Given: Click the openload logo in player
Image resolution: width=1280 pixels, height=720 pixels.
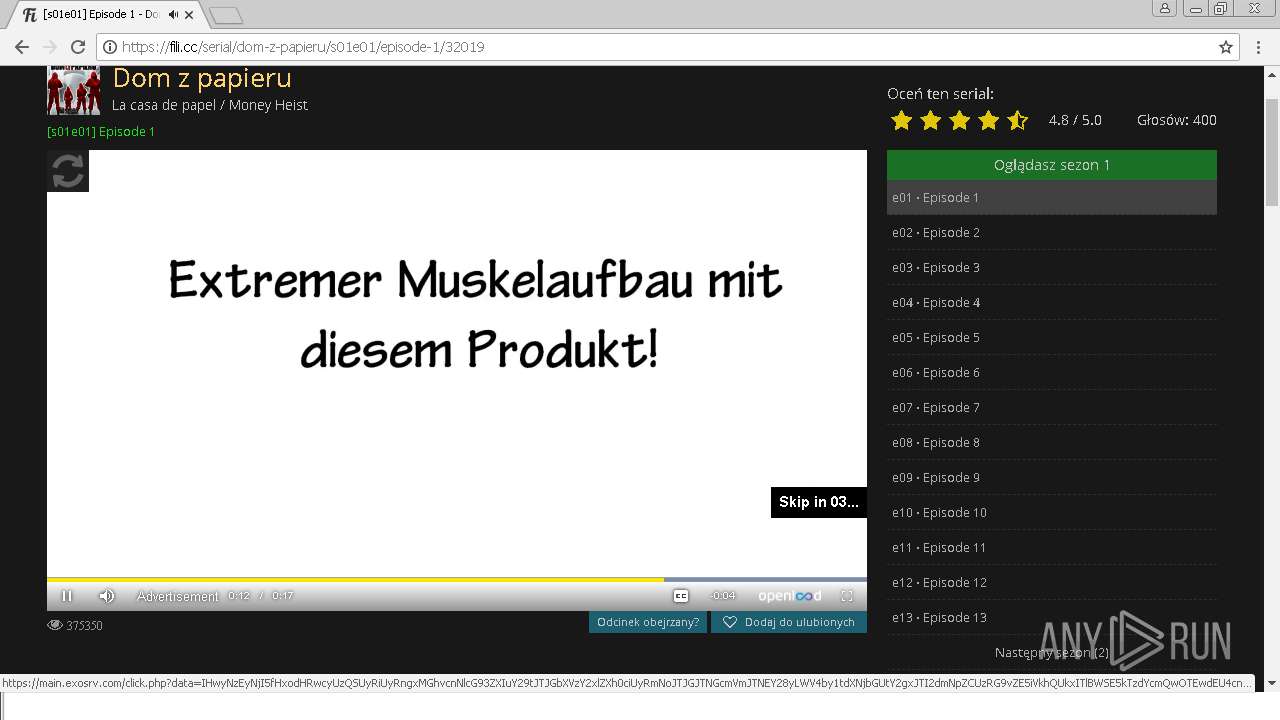Looking at the screenshot, I should pyautogui.click(x=789, y=596).
